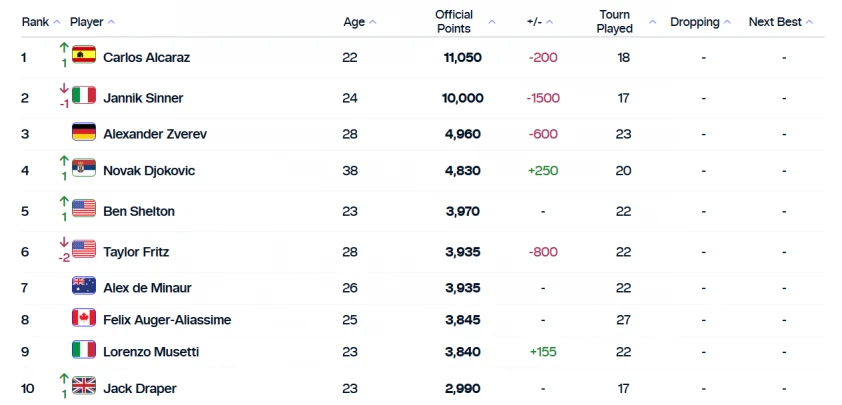Click the British flag beside Jack Draper
This screenshot has height=405, width=842.
pyautogui.click(x=84, y=387)
